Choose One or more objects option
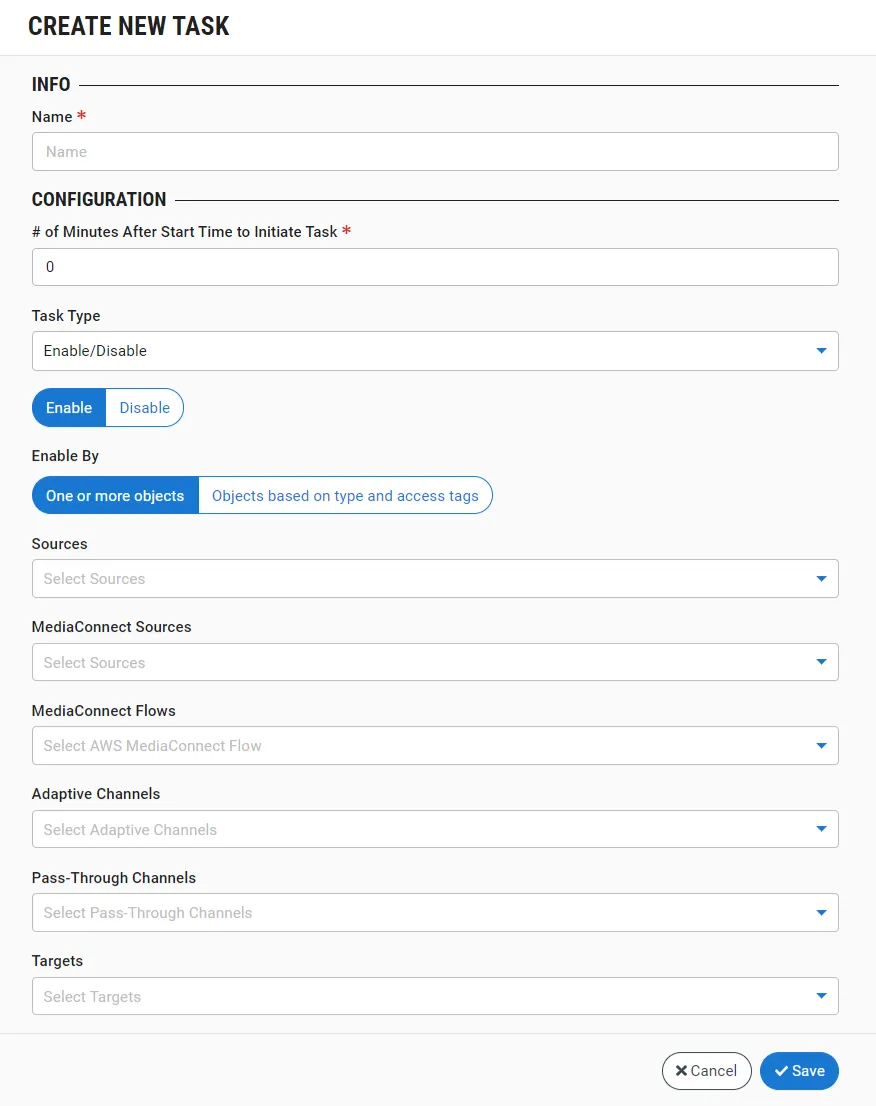Screen dimensions: 876x1106 (115, 496)
